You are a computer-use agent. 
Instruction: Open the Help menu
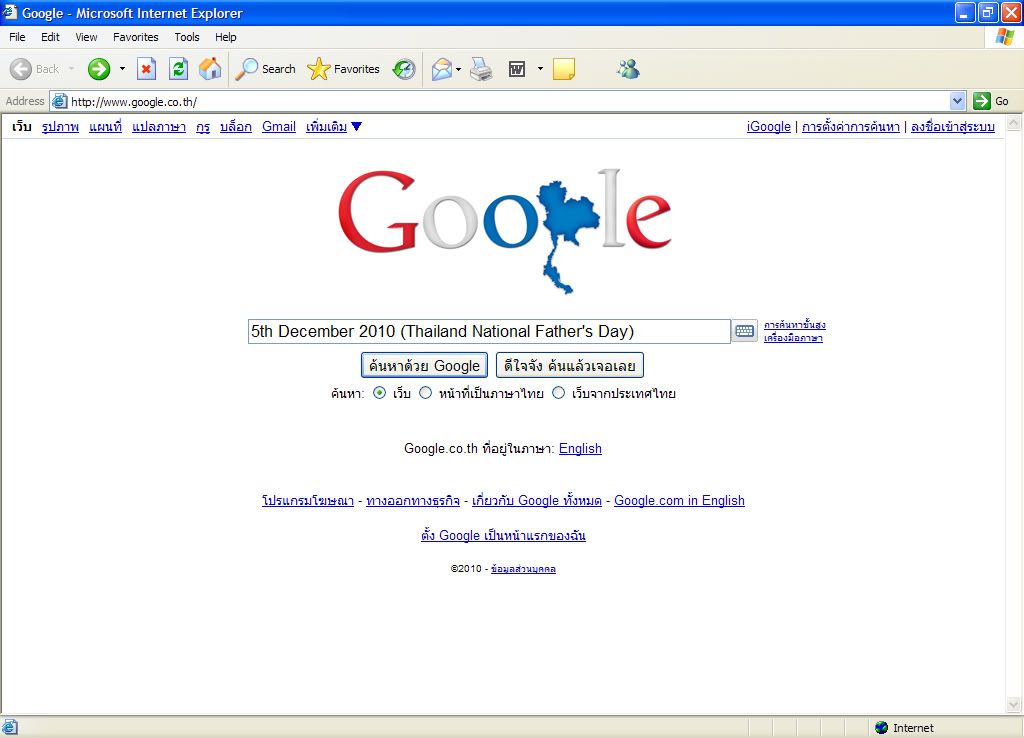coord(225,37)
